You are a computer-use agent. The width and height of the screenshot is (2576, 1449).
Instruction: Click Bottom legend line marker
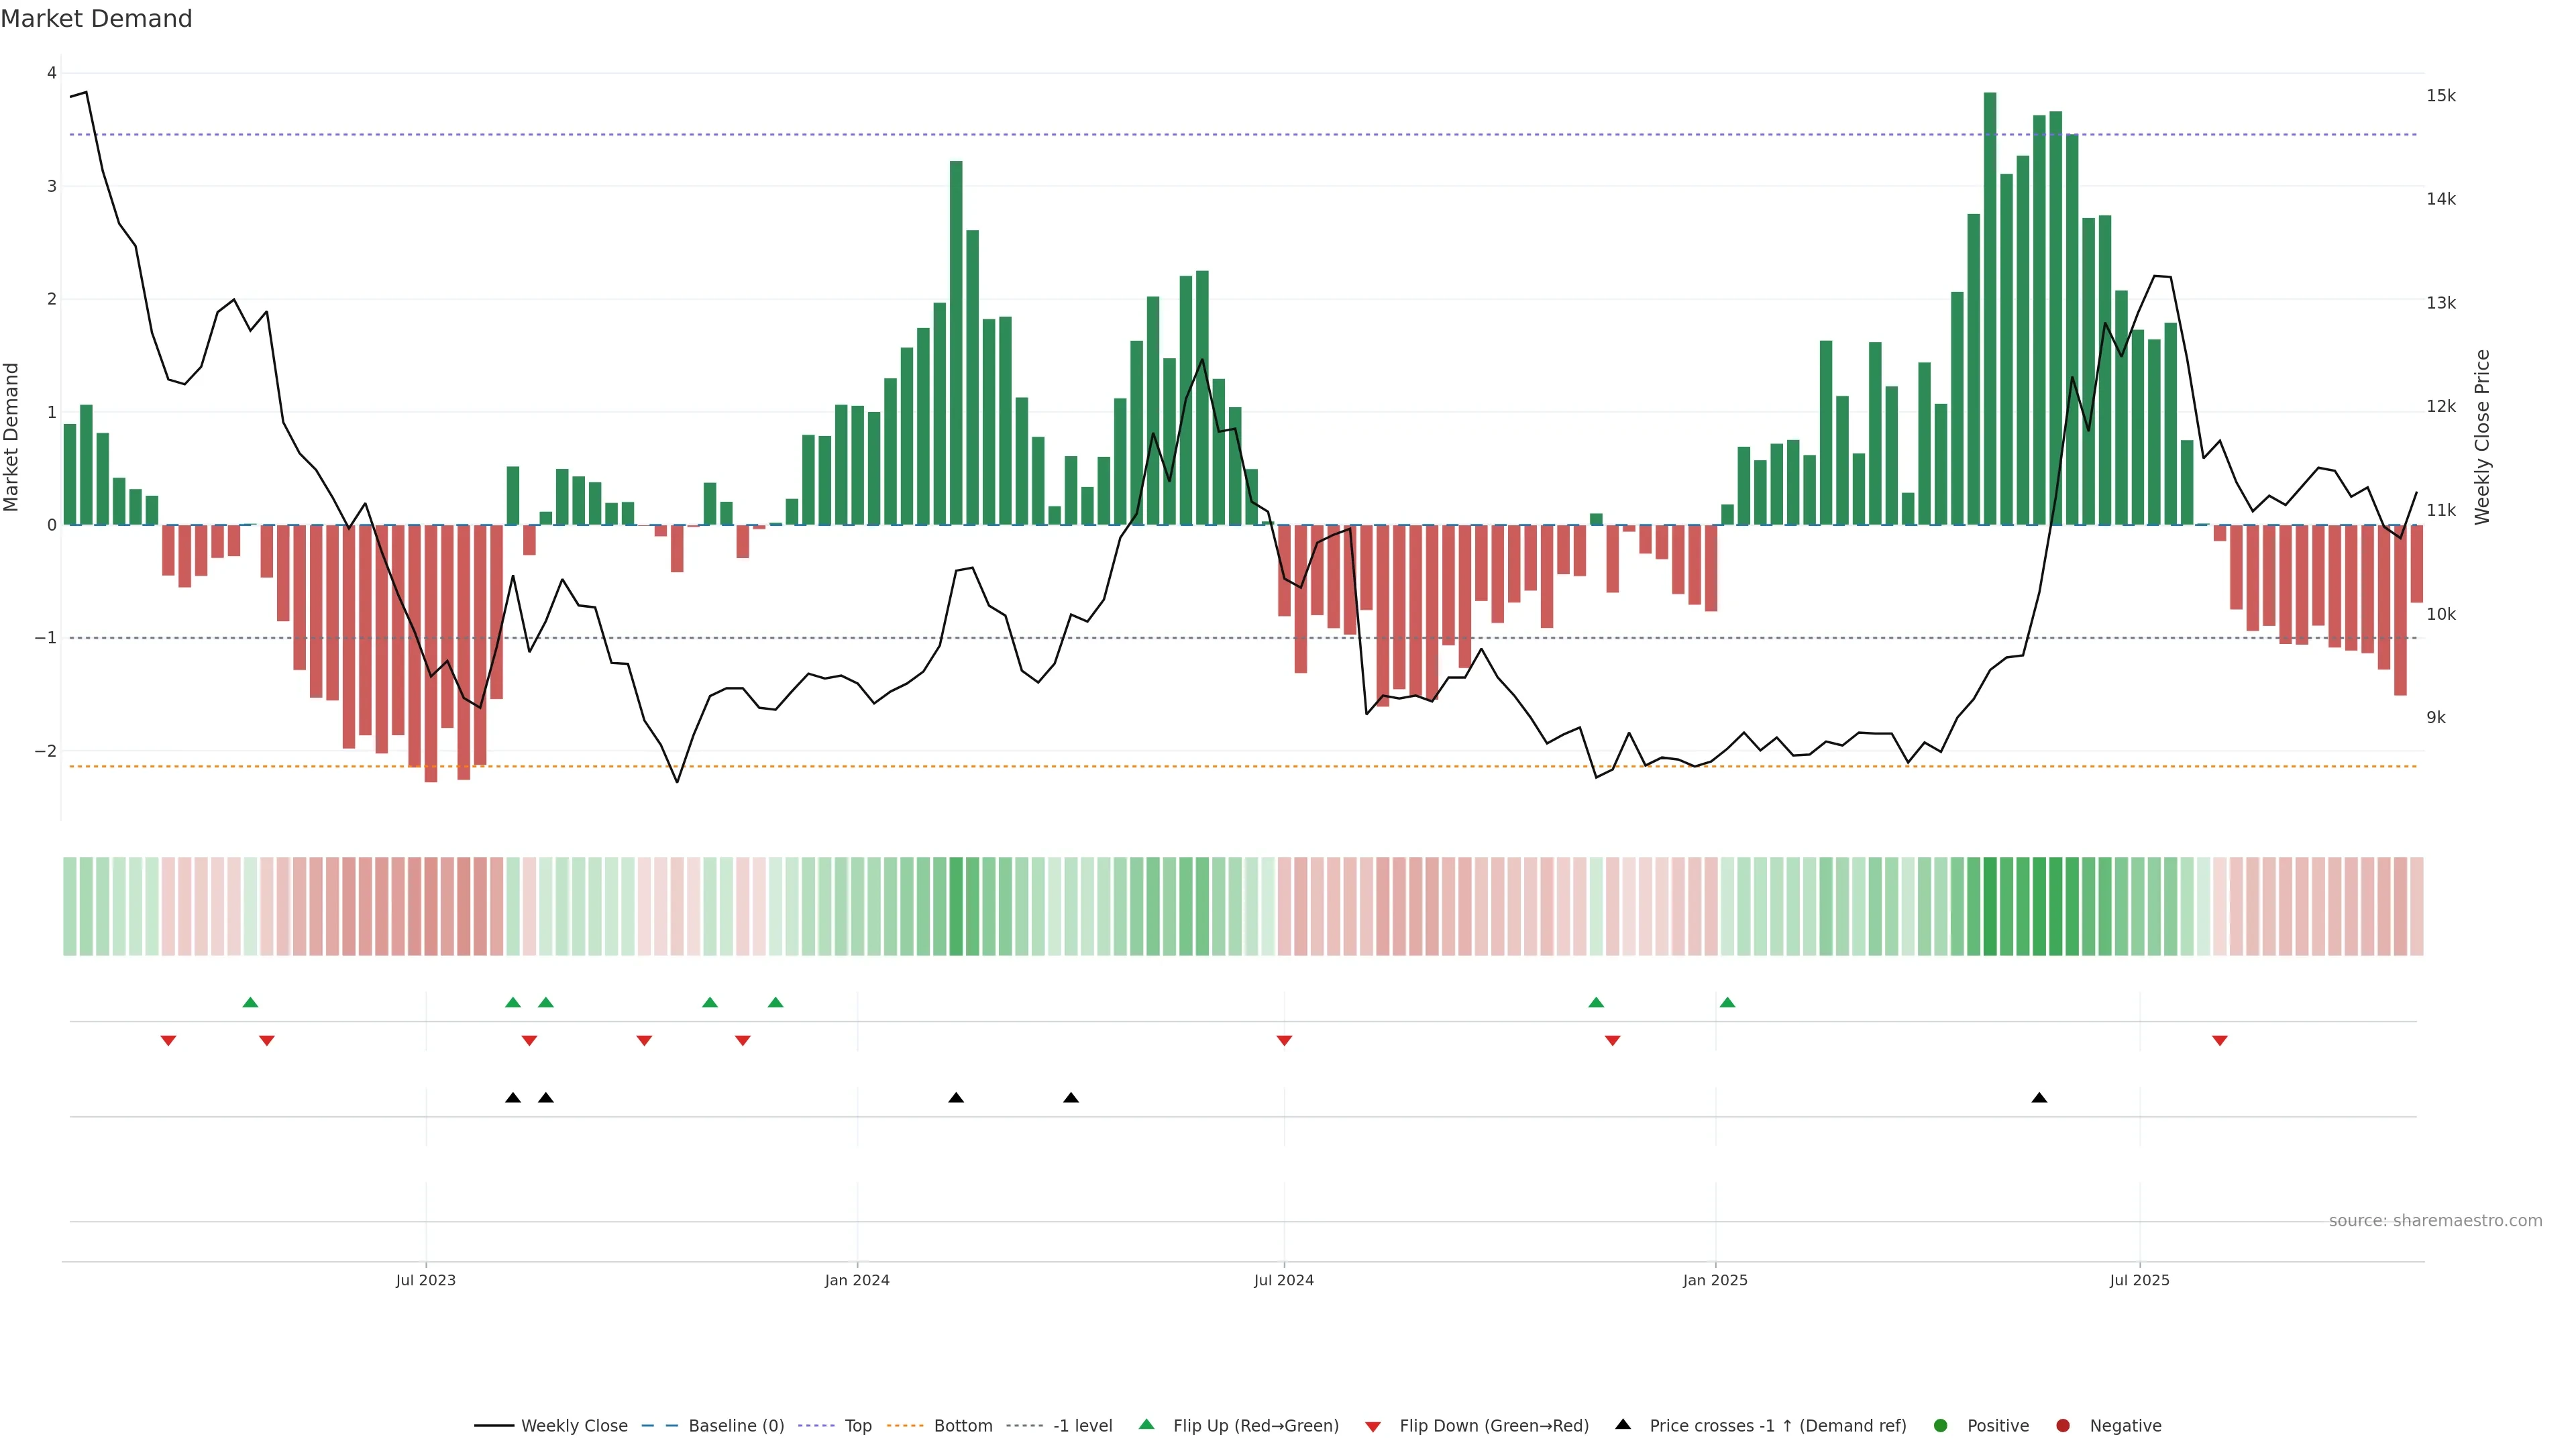click(906, 1426)
